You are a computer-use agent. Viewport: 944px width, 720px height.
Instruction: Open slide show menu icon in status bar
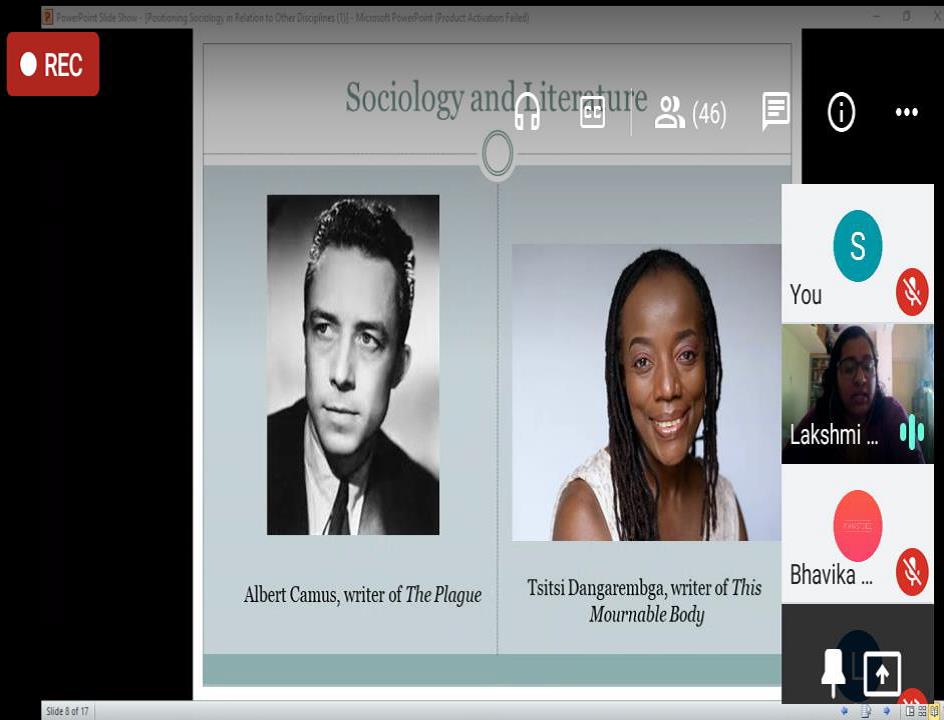(x=866, y=711)
